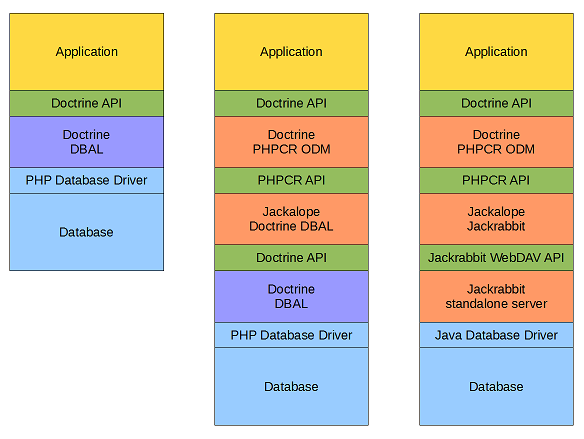This screenshot has height=439, width=584.
Task: Select Application block of the five-layer stack
Action: [86, 52]
